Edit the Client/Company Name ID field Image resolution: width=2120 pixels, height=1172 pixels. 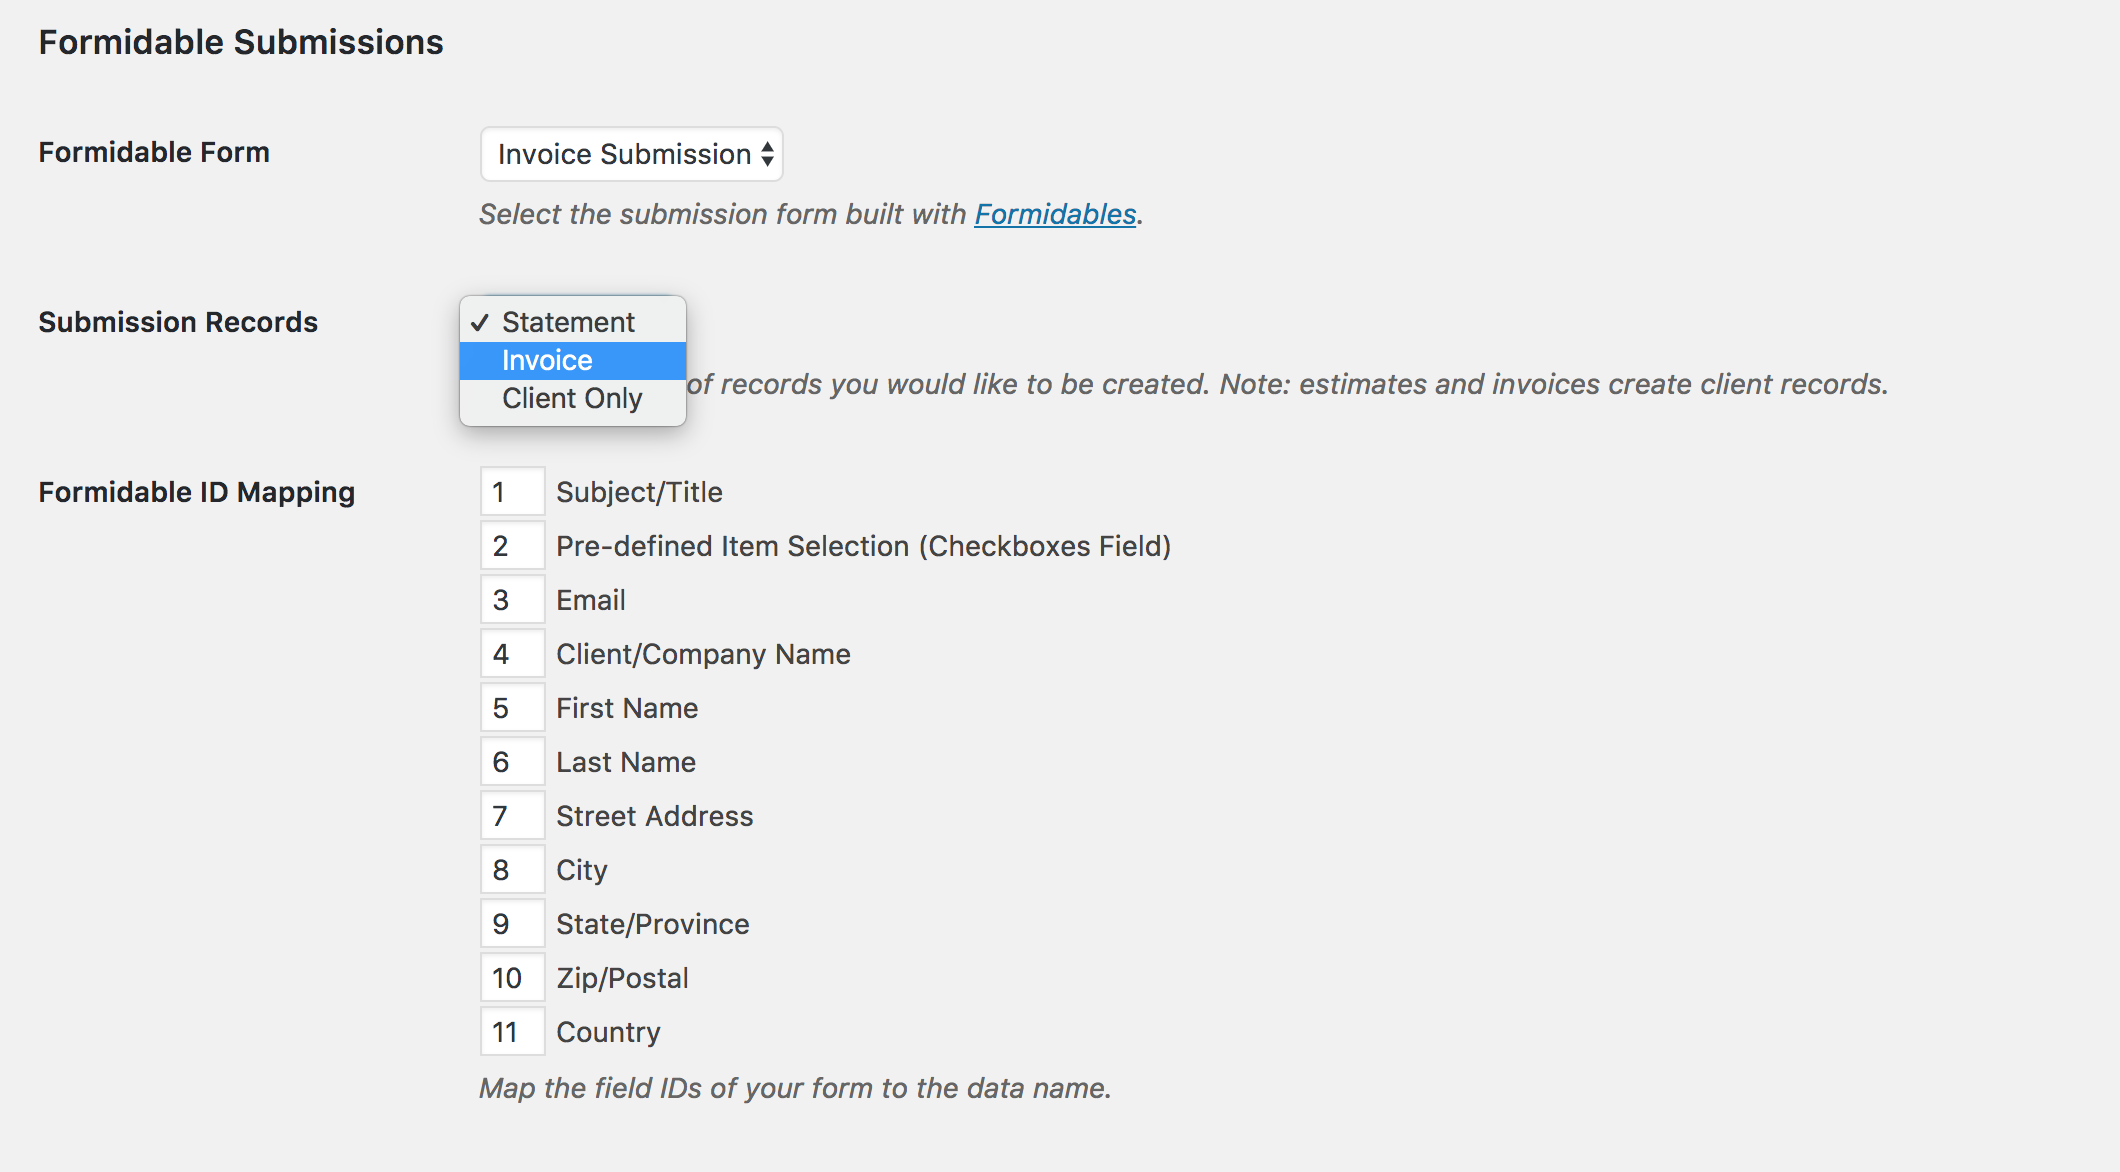[x=512, y=654]
